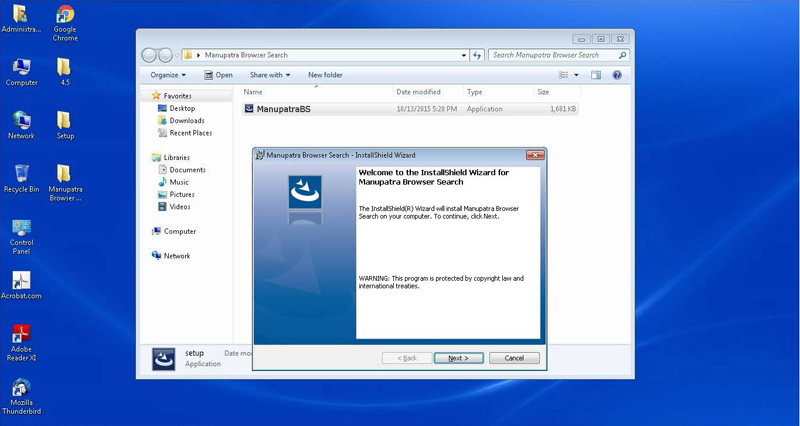Select the Control Panel desktop icon
The height and width of the screenshot is (426, 800).
pos(21,236)
